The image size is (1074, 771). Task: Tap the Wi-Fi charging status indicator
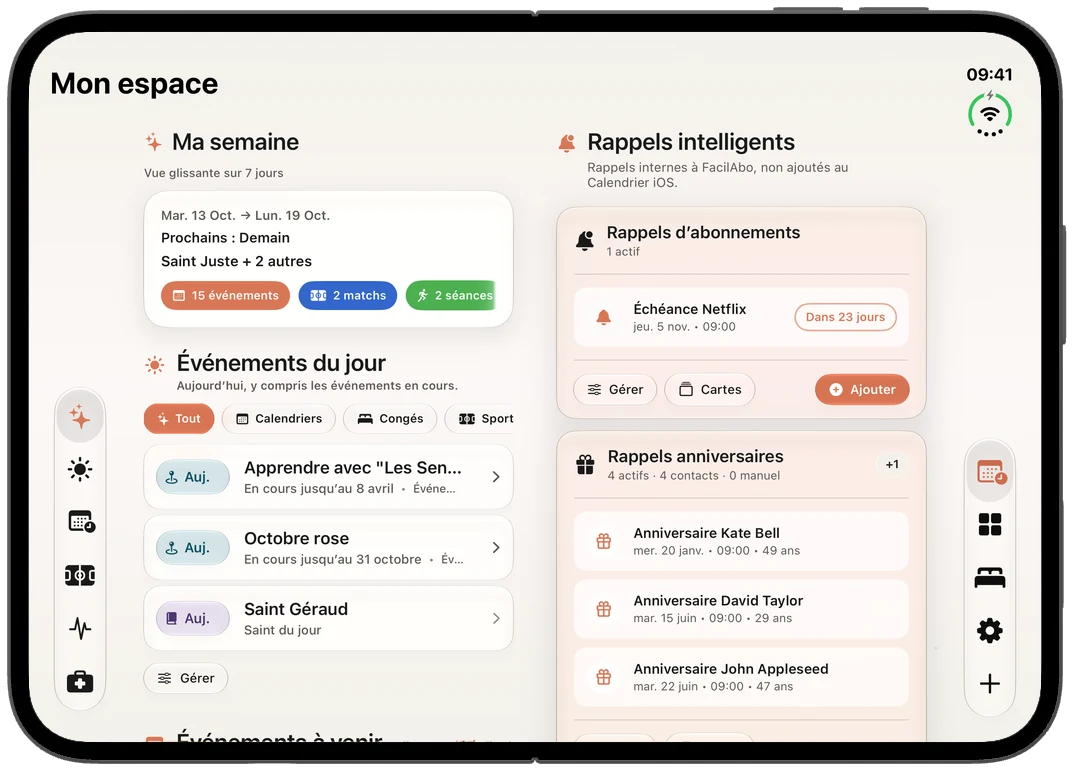pos(990,114)
